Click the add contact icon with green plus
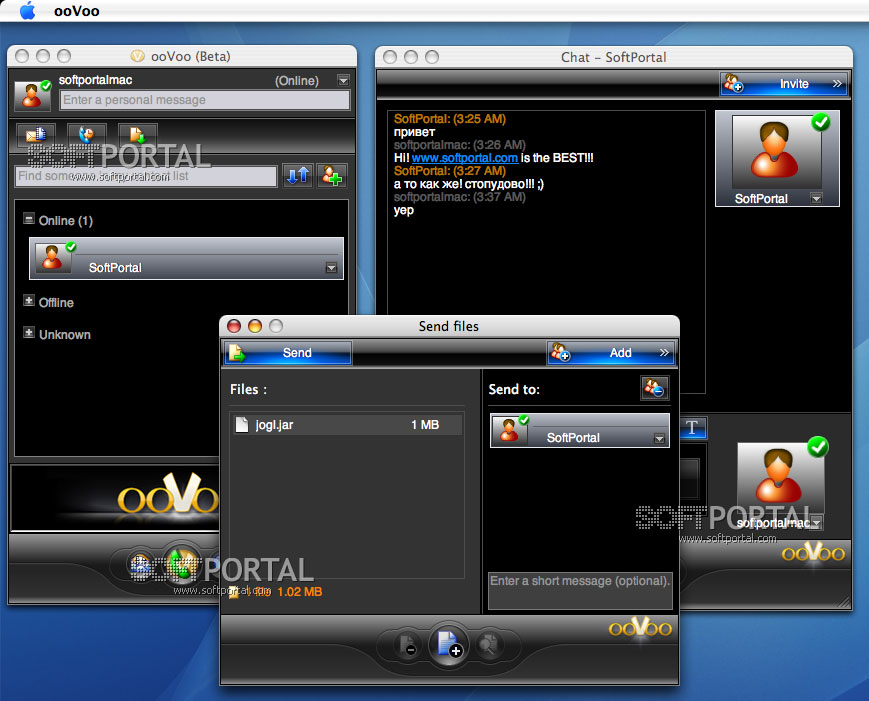Viewport: 869px width, 701px height. (332, 176)
